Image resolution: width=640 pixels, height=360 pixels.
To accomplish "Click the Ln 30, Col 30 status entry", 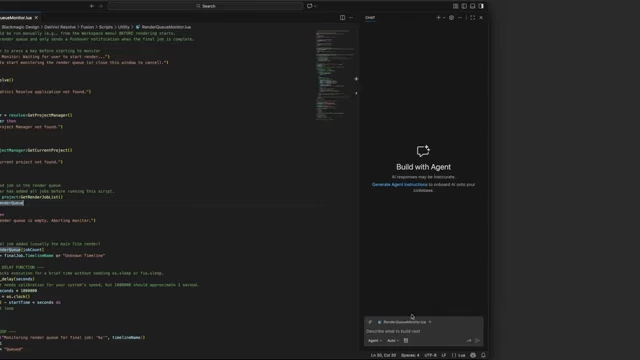I will 383,355.
